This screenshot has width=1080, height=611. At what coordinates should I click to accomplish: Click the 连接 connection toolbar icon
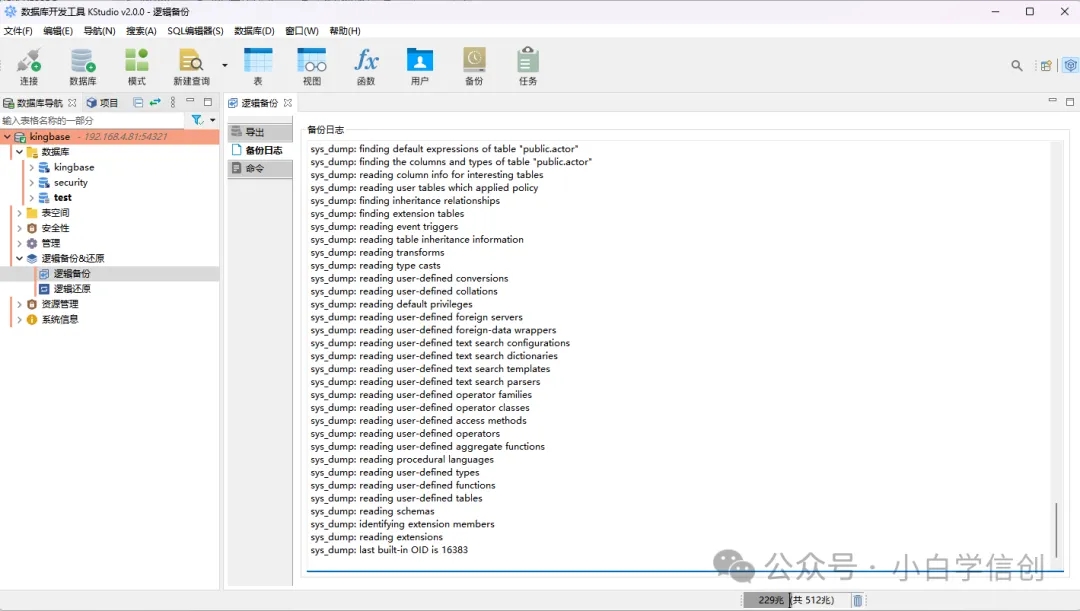[29, 66]
